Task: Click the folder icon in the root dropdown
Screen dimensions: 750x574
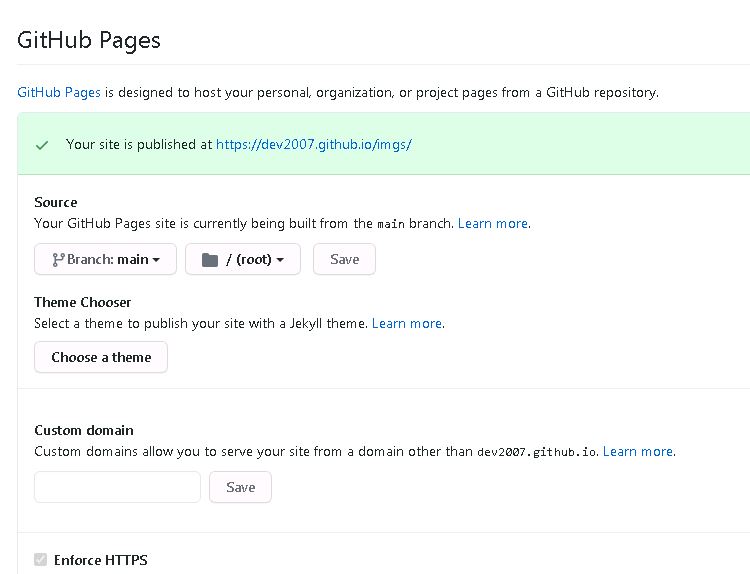Action: point(210,260)
